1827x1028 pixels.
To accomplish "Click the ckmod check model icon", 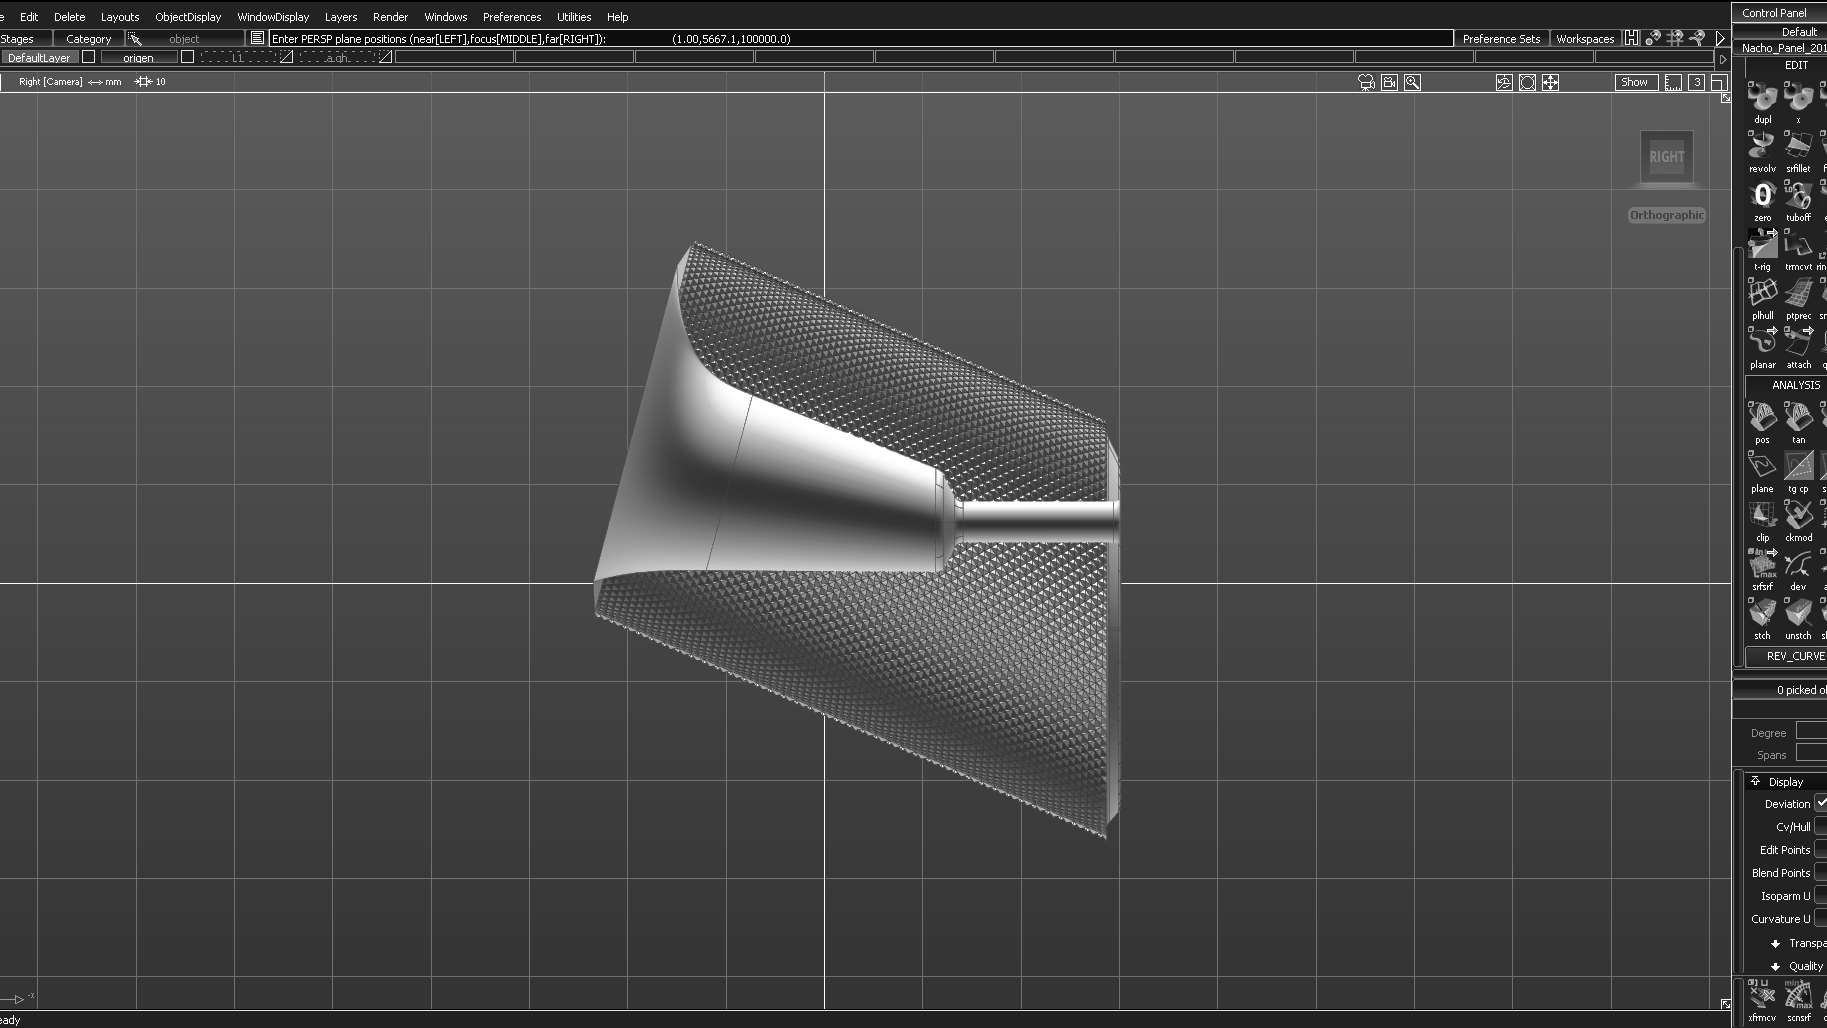I will coord(1798,515).
